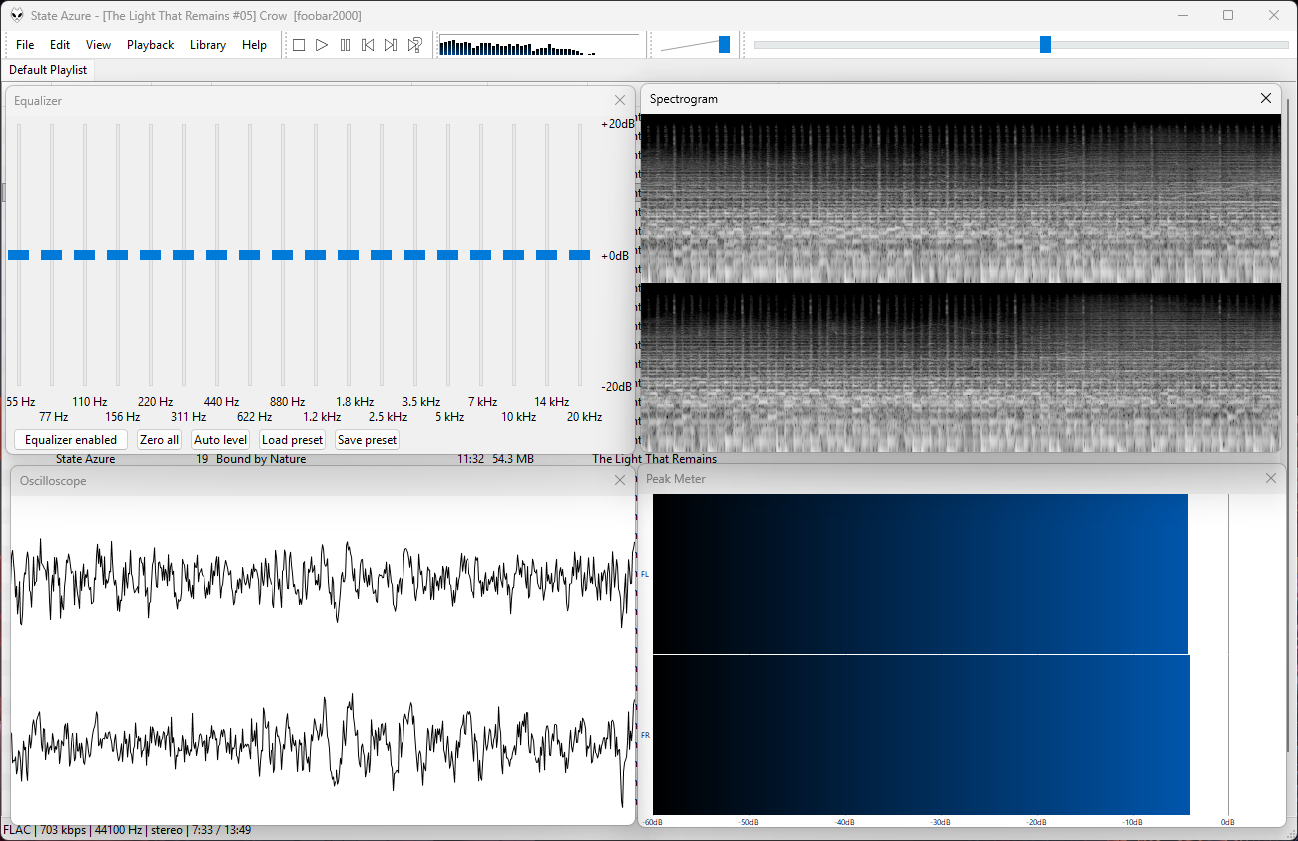Open the Load preset dialog

(x=292, y=440)
